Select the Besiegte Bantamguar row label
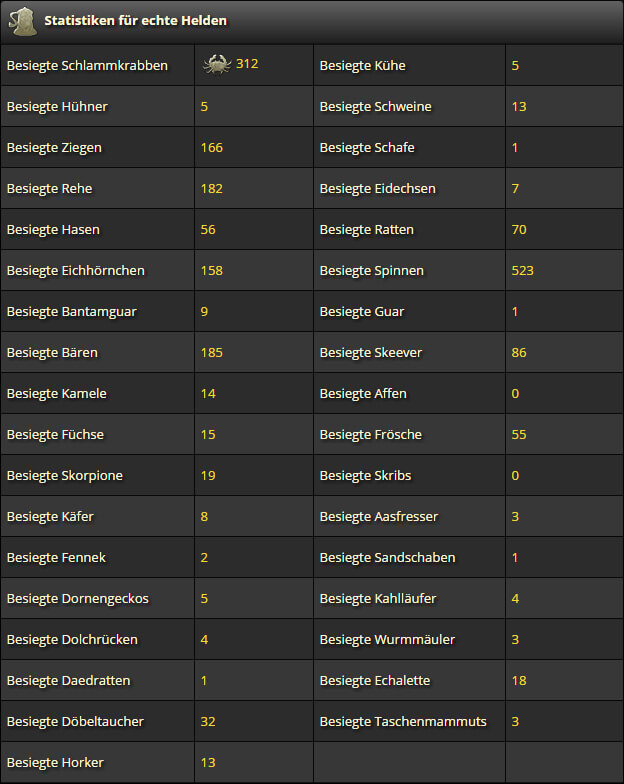Image resolution: width=624 pixels, height=784 pixels. (72, 312)
